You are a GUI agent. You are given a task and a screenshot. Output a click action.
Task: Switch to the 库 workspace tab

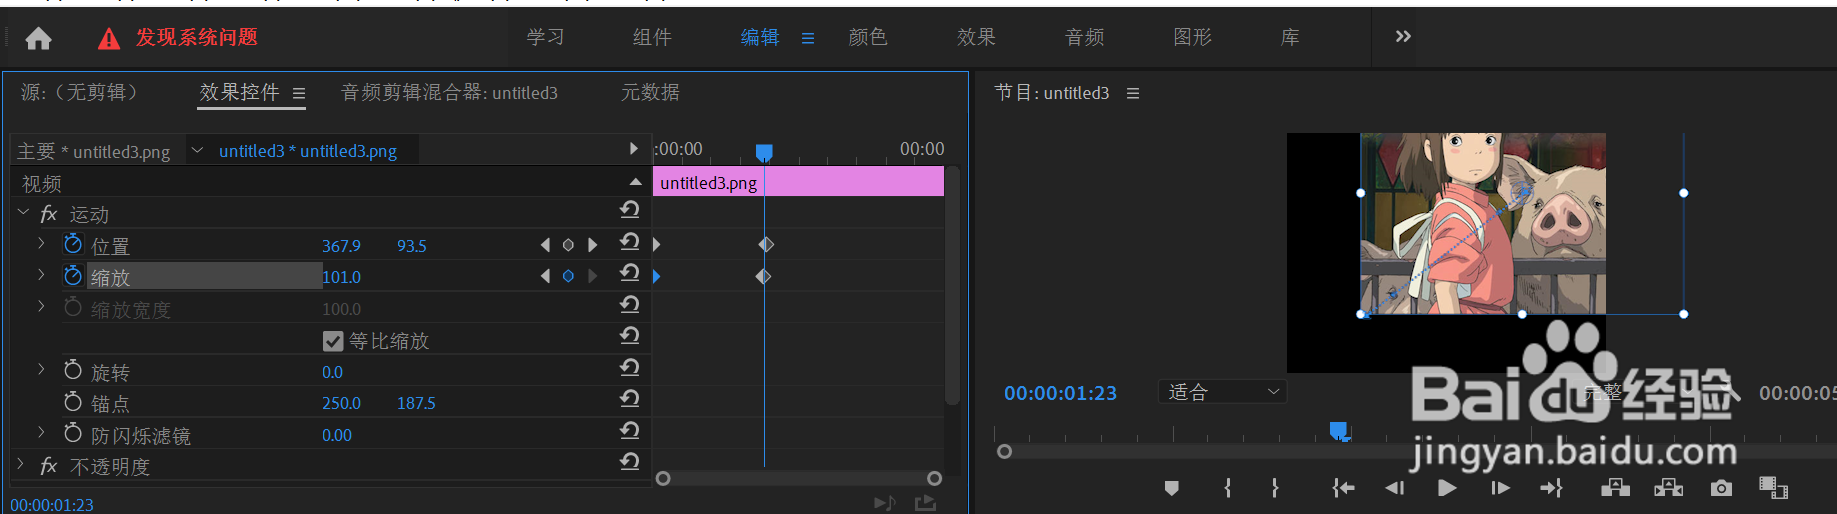pos(1290,37)
